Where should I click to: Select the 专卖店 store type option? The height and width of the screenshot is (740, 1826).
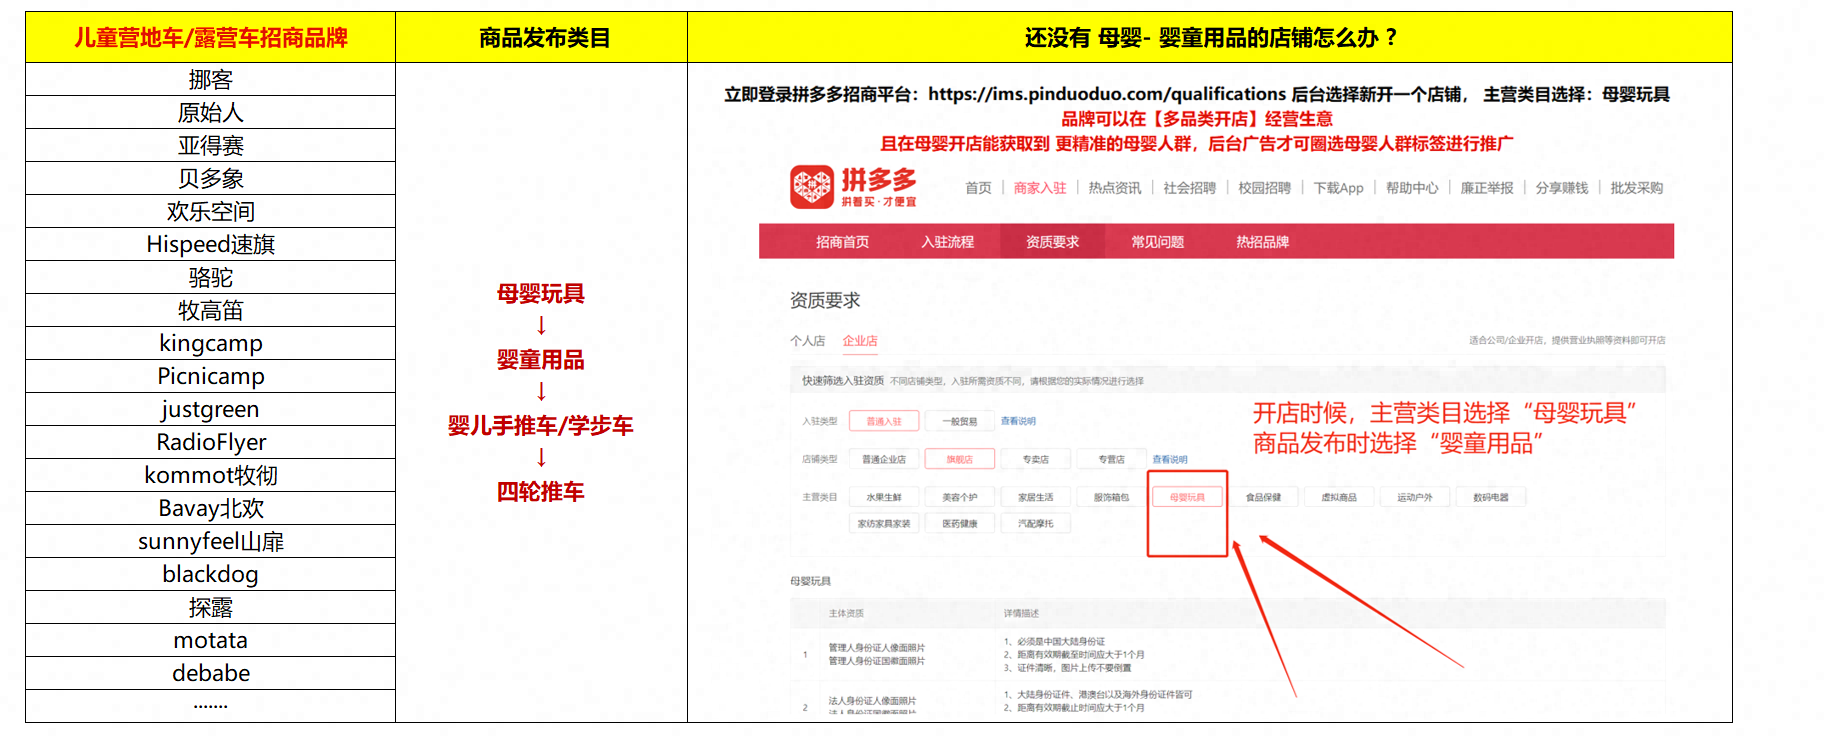pyautogui.click(x=1036, y=459)
